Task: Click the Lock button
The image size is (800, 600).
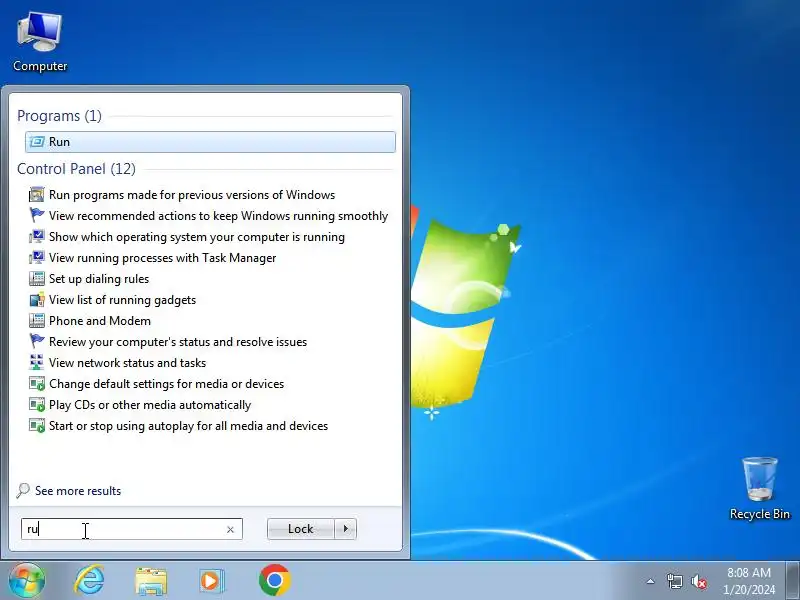Action: [x=301, y=529]
